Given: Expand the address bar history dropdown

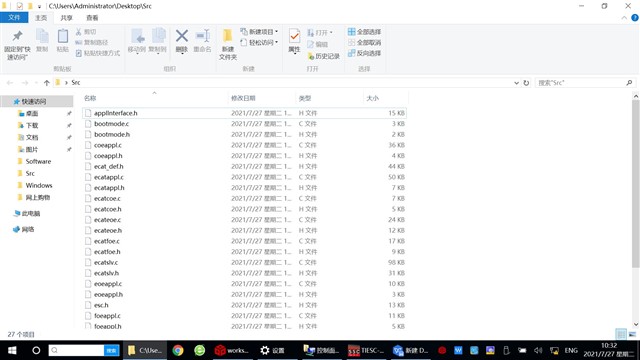Looking at the screenshot, I should coord(516,83).
